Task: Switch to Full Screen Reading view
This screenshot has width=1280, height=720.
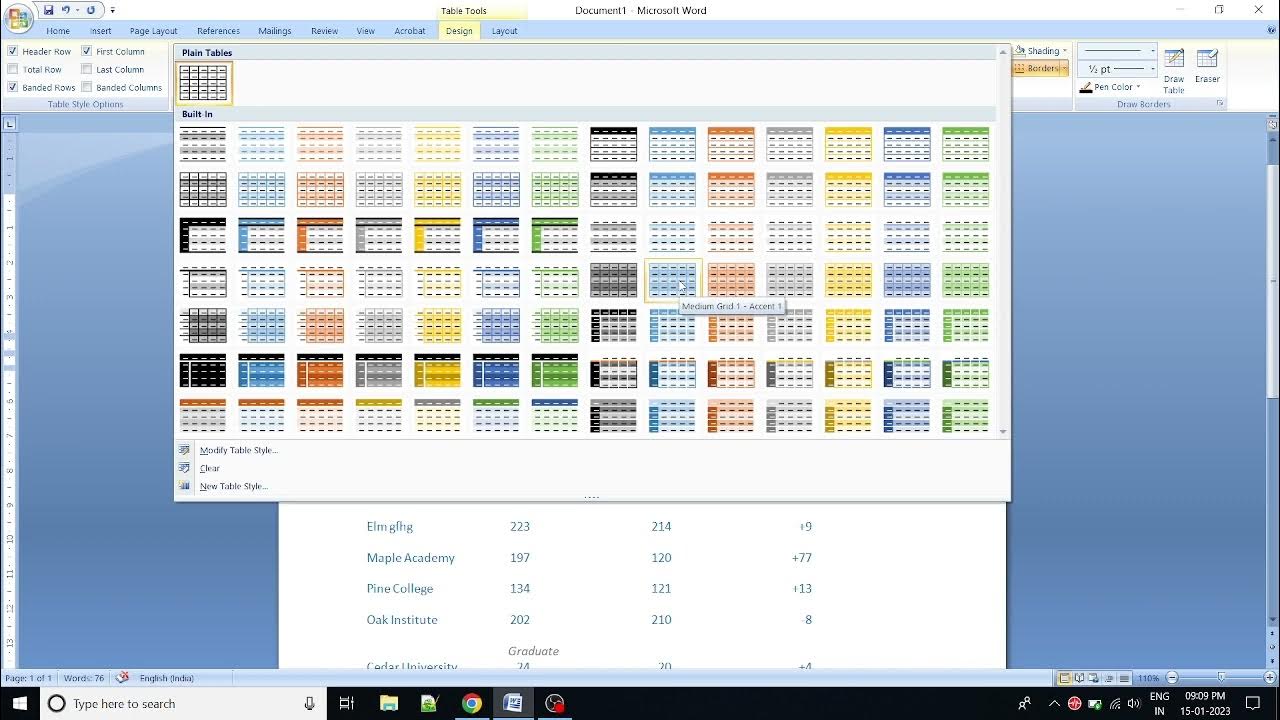Action: [x=1081, y=678]
